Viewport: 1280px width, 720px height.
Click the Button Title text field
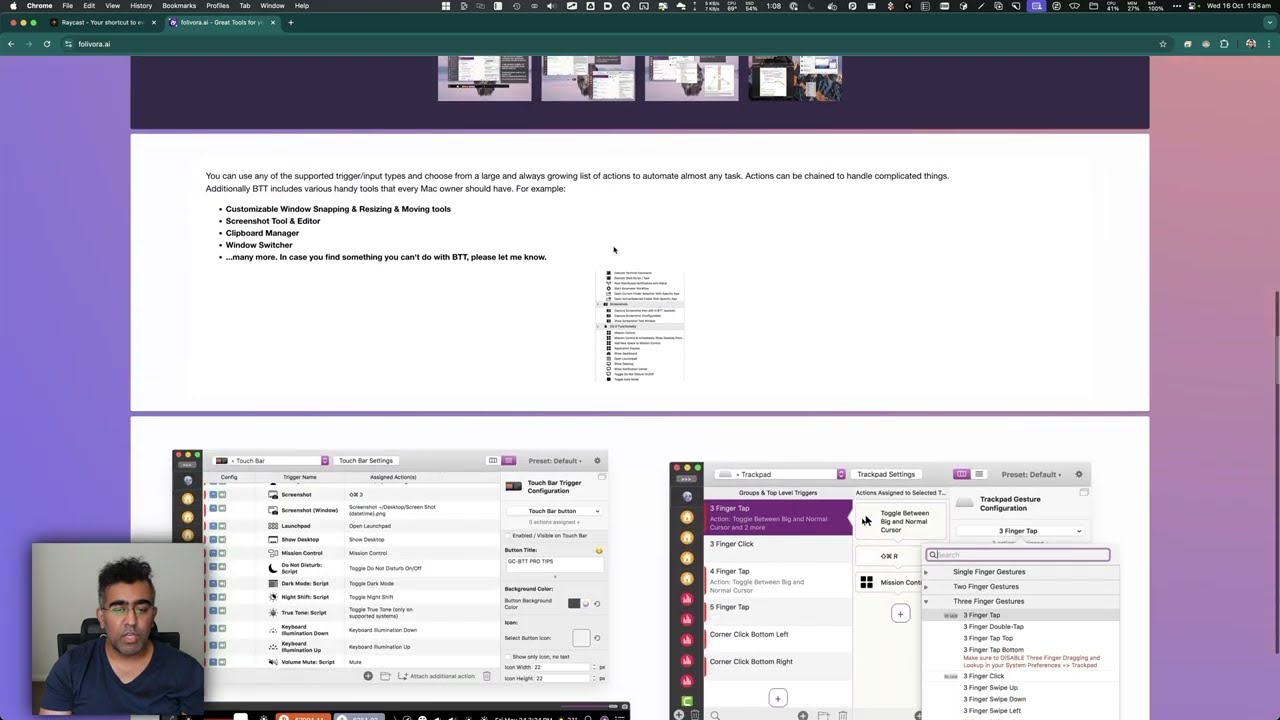click(553, 562)
